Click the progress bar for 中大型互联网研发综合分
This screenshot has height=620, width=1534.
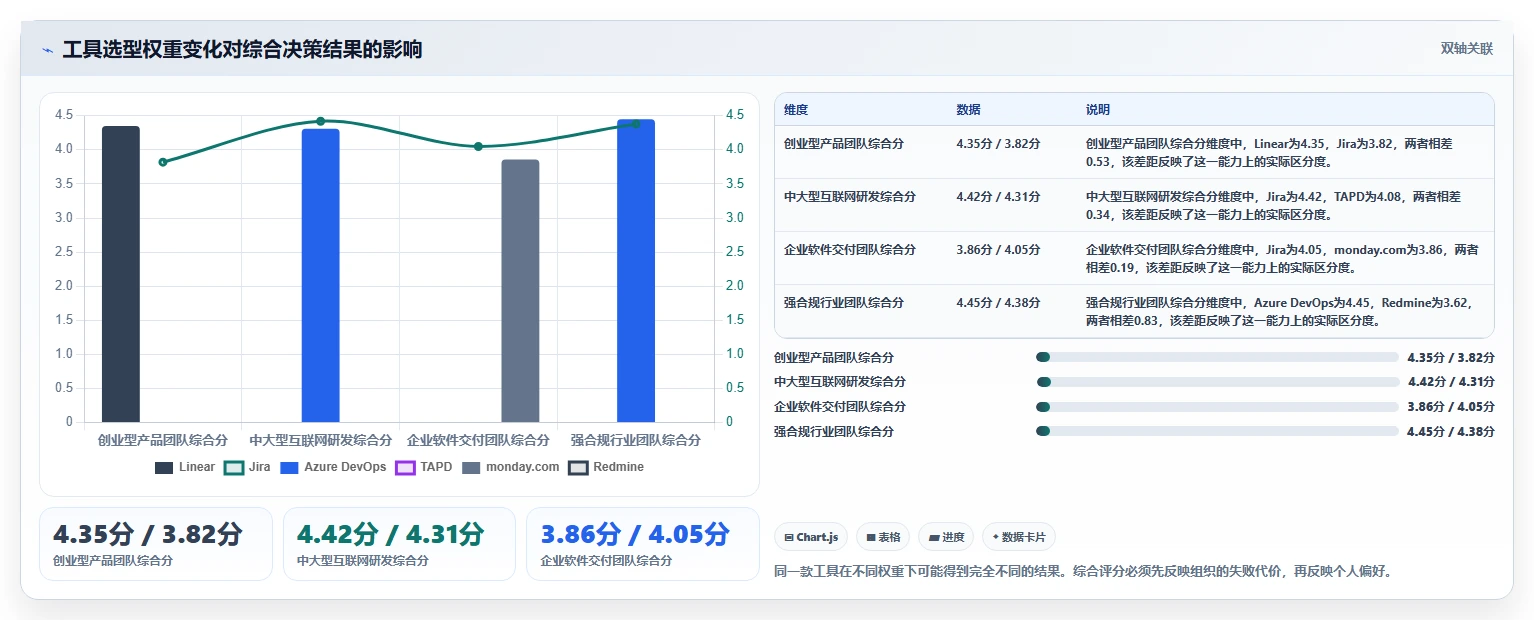(x=1218, y=382)
